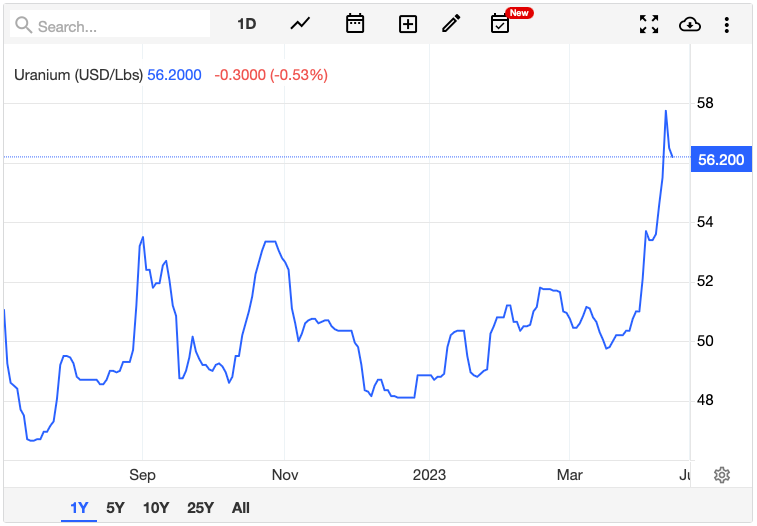Click the plus icon to add comparison

(x=407, y=24)
